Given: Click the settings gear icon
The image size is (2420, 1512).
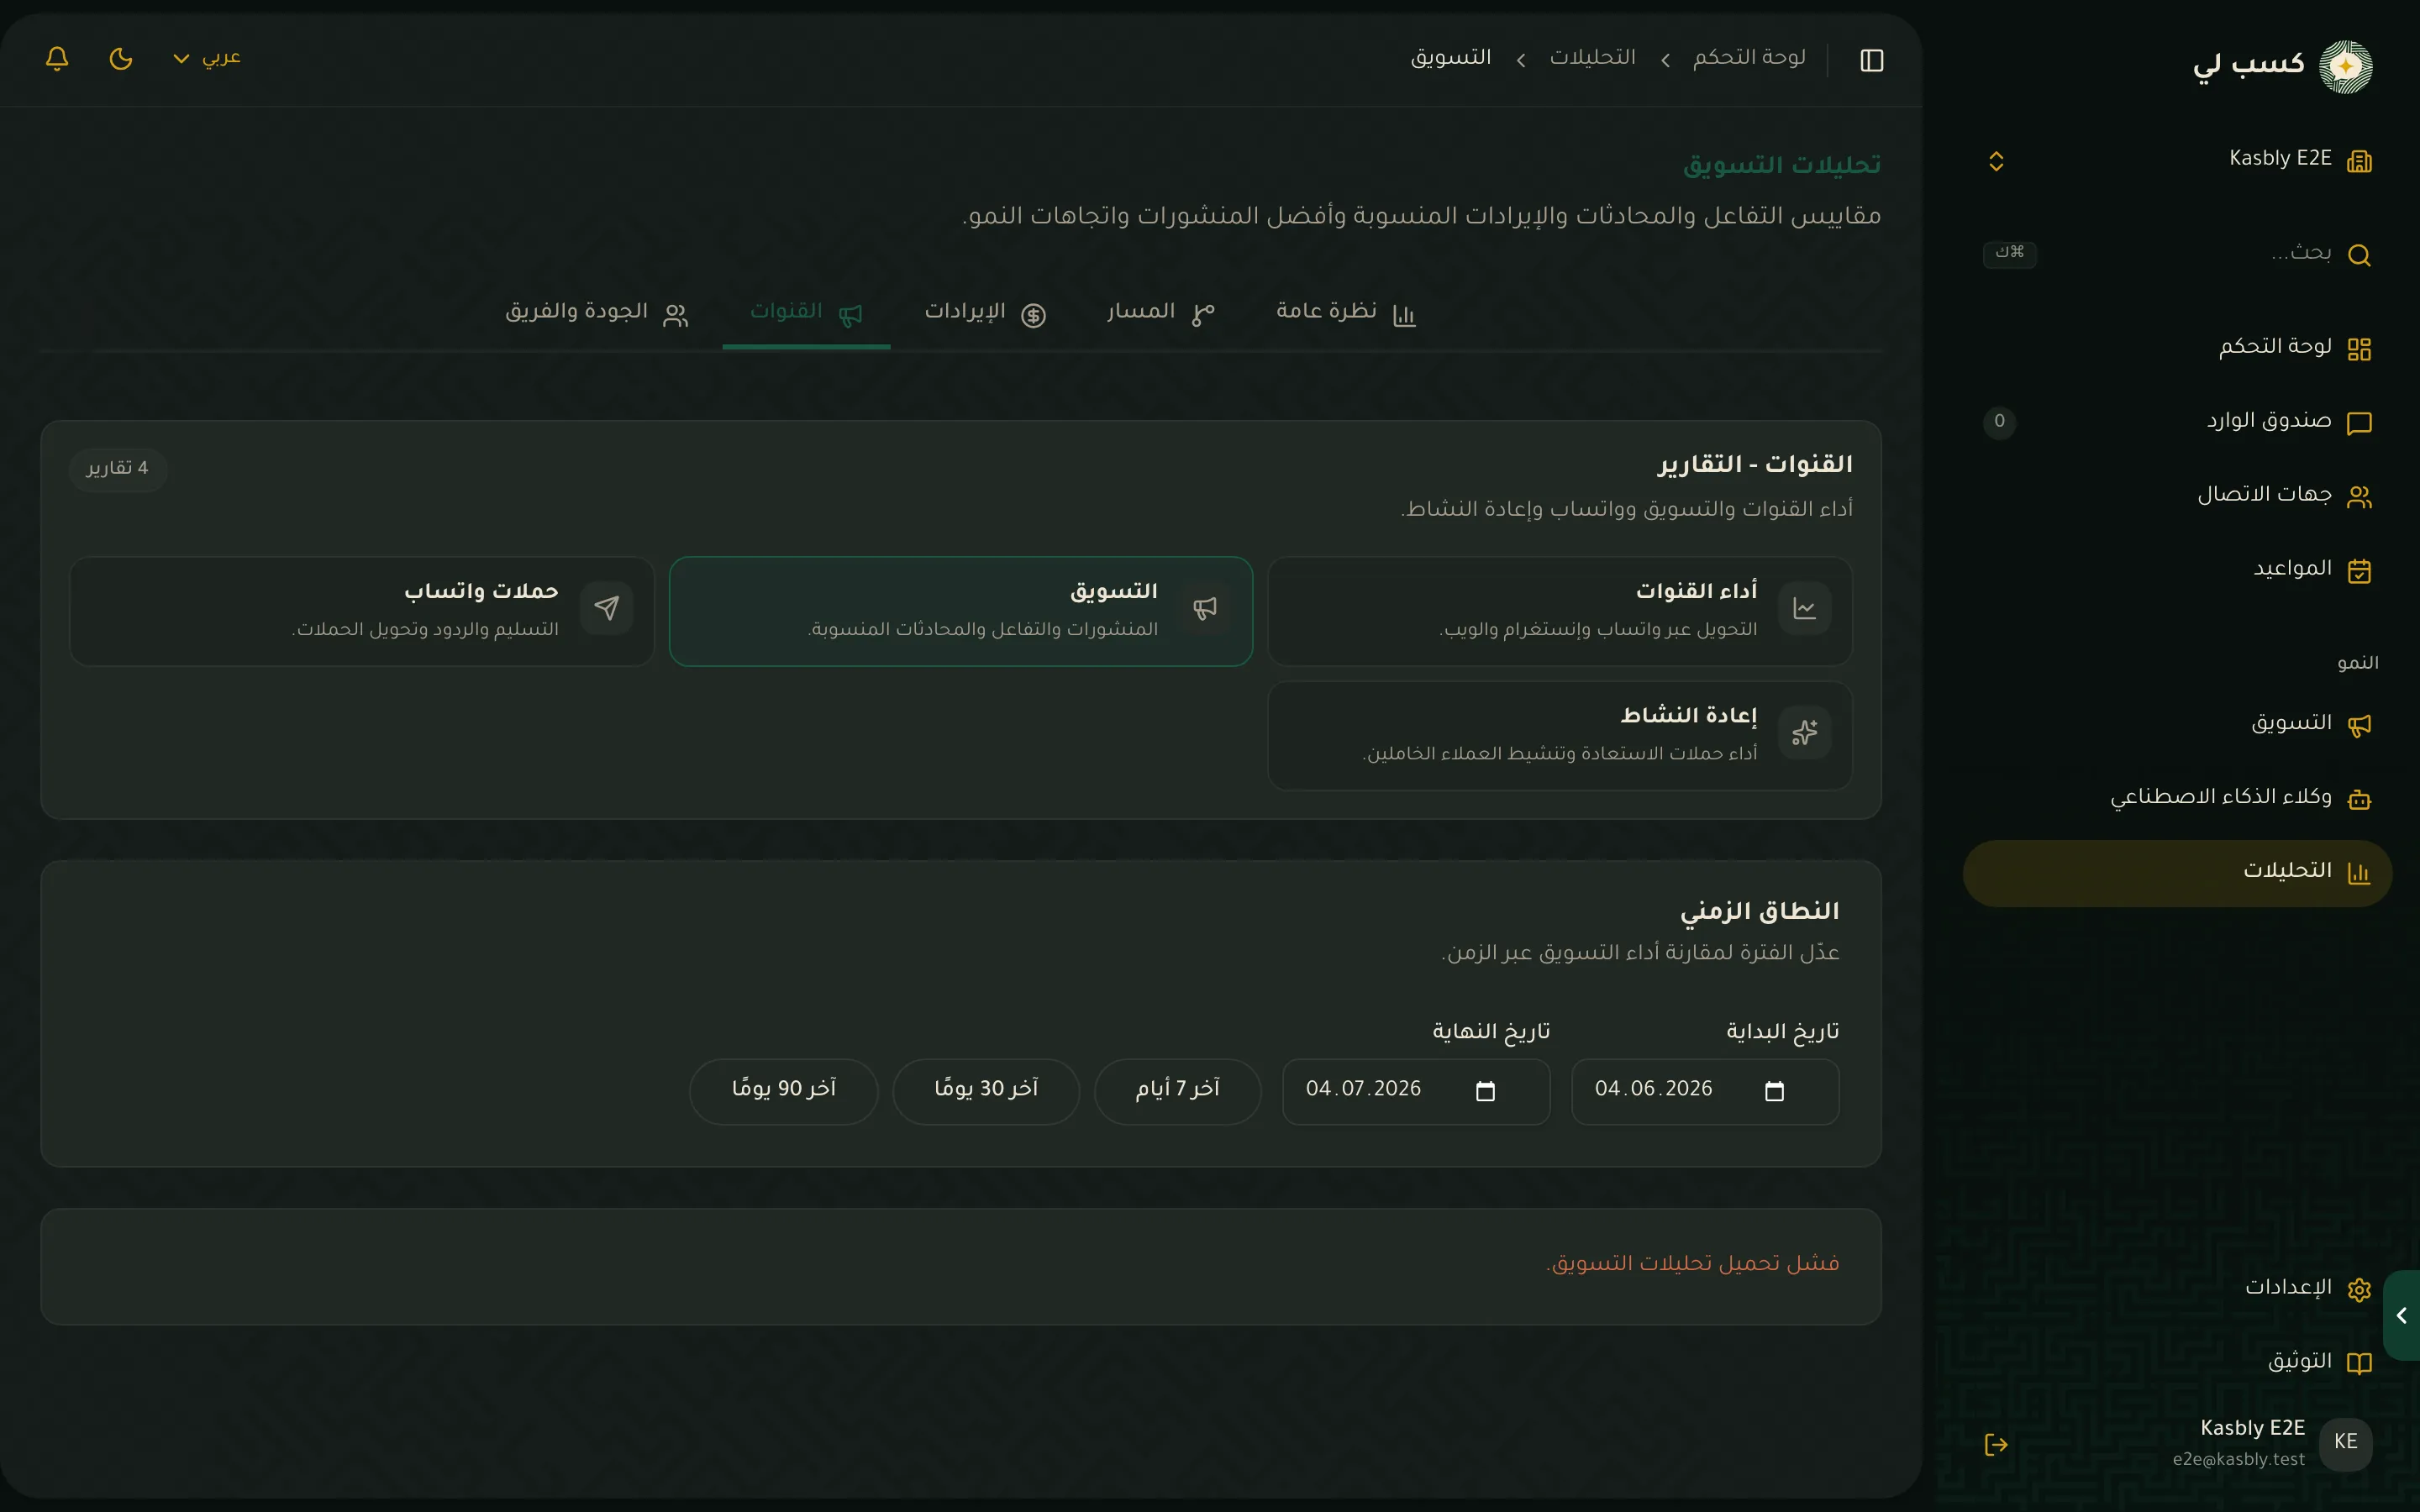Looking at the screenshot, I should point(2359,1290).
